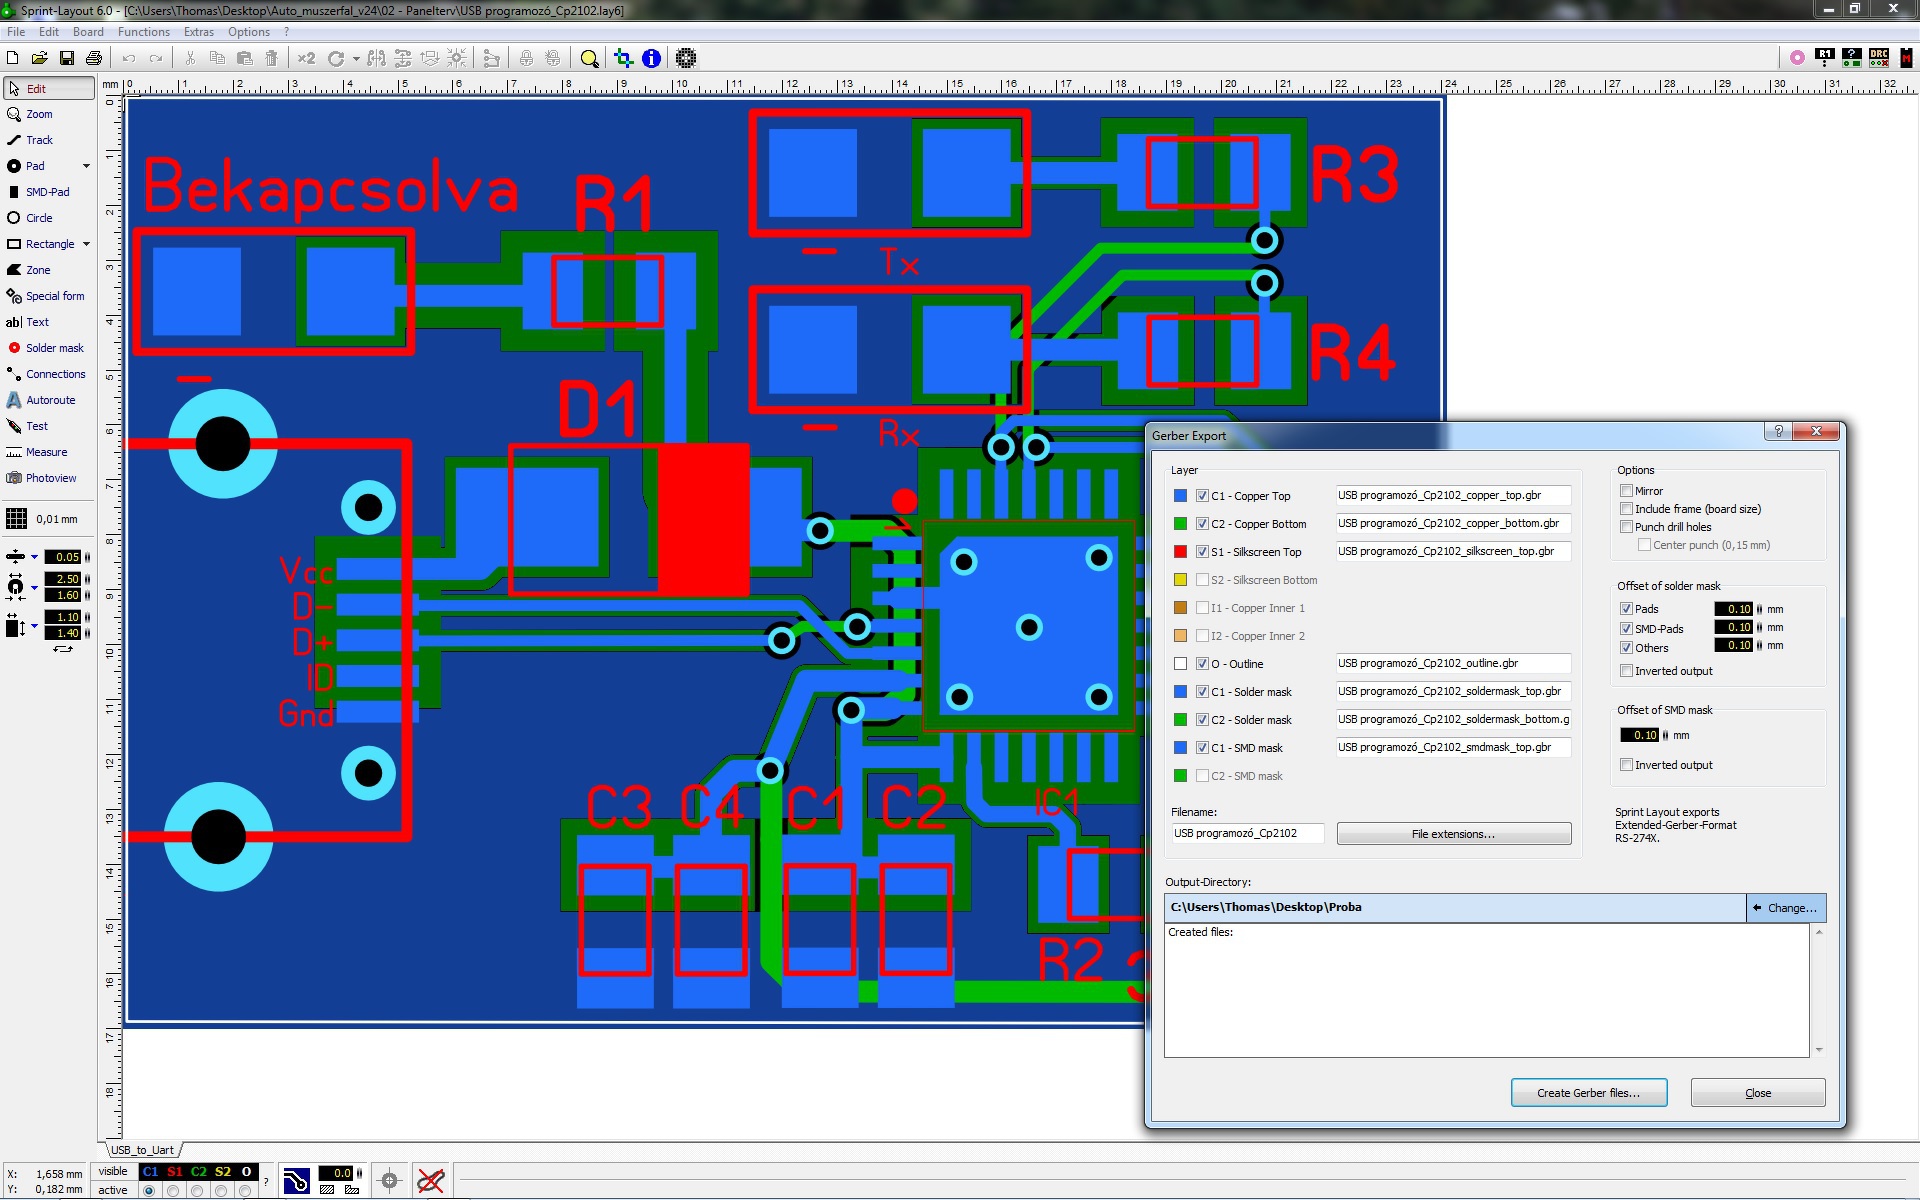The image size is (1920, 1200).
Task: Activate the Autoroute tool
Action: 49,400
